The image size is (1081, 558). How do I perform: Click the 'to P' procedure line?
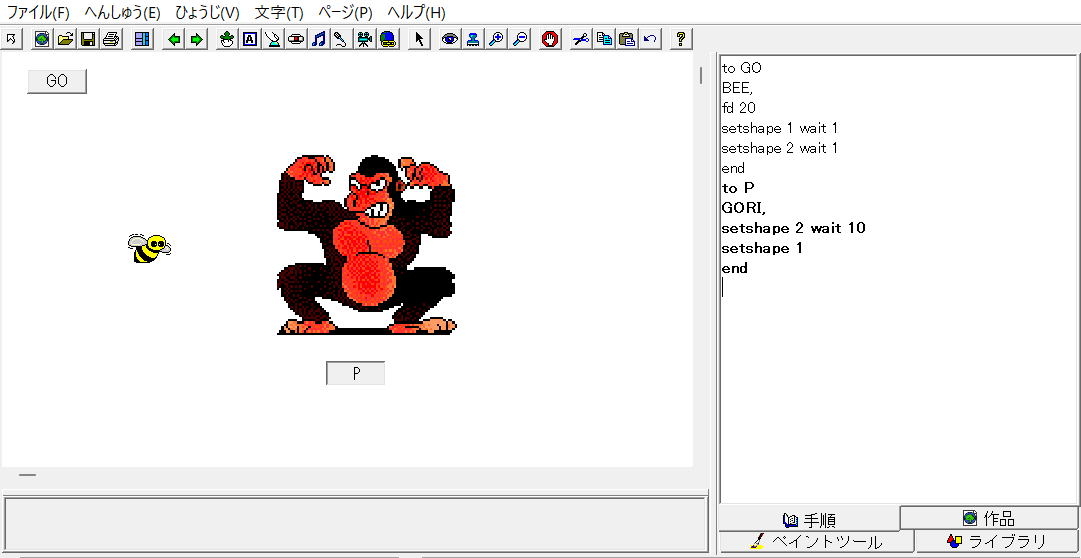[x=738, y=188]
